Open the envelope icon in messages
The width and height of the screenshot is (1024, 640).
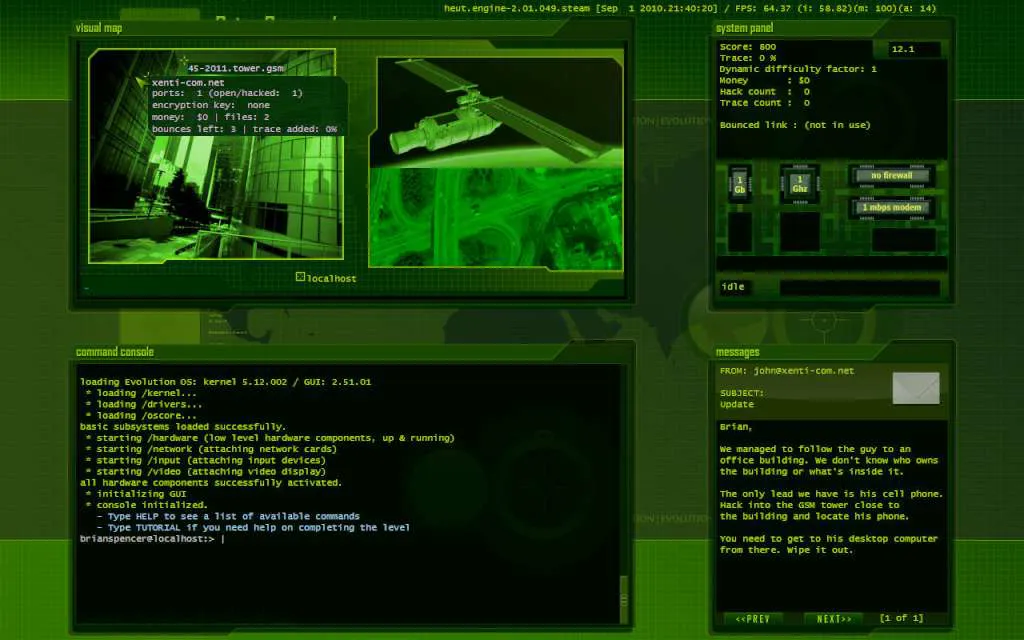[916, 388]
